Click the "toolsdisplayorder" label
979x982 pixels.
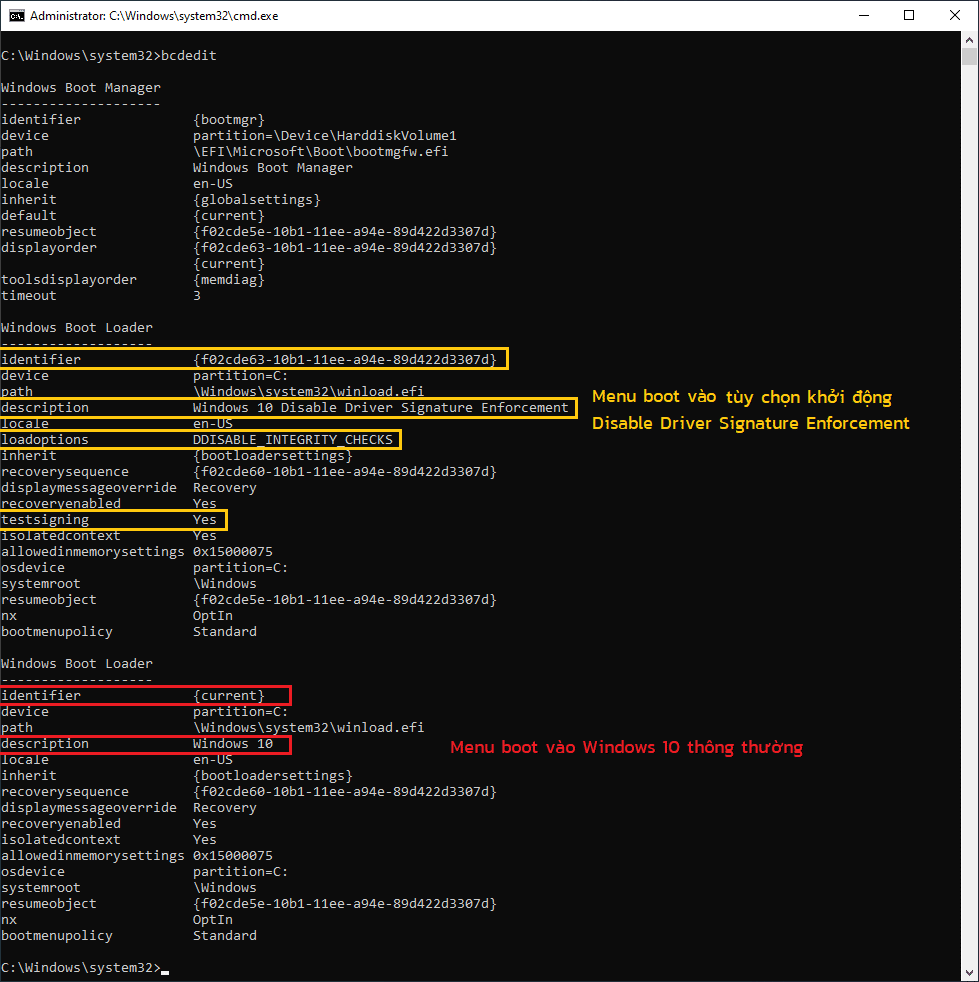pos(69,279)
